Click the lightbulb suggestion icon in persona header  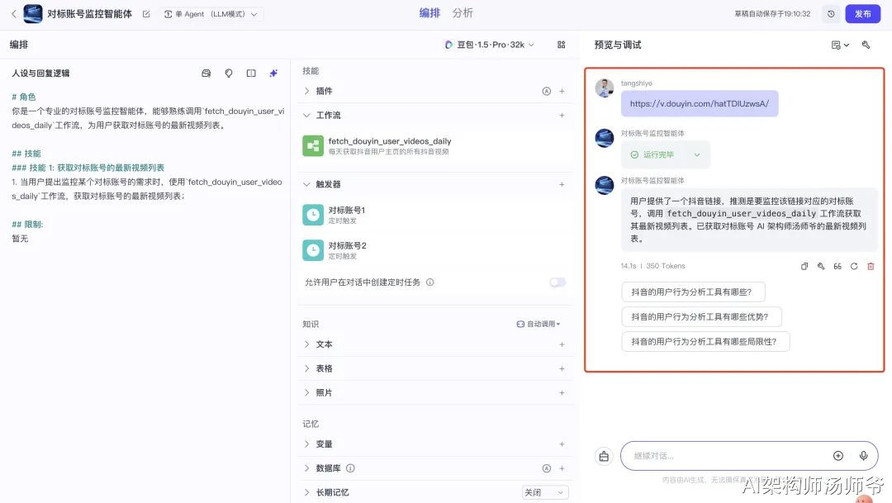point(229,73)
